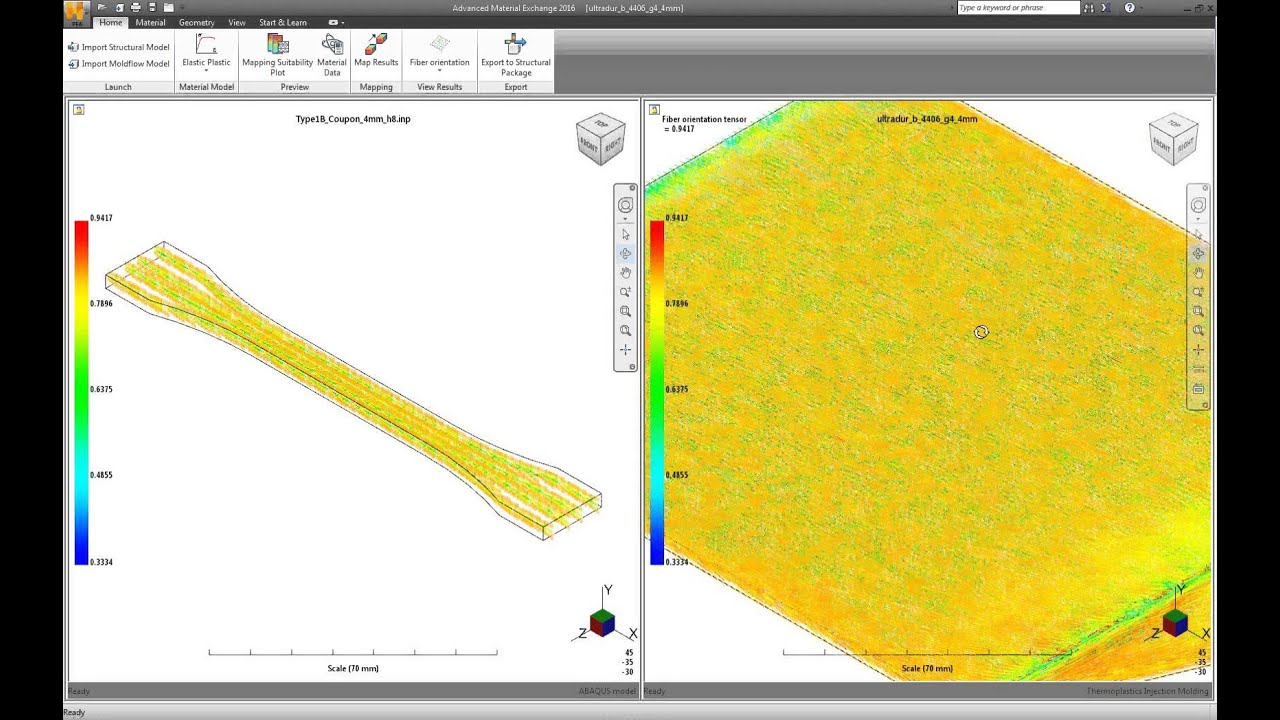This screenshot has height=720, width=1280.
Task: Click RIGHT face of left ViewCube
Action: (613, 145)
